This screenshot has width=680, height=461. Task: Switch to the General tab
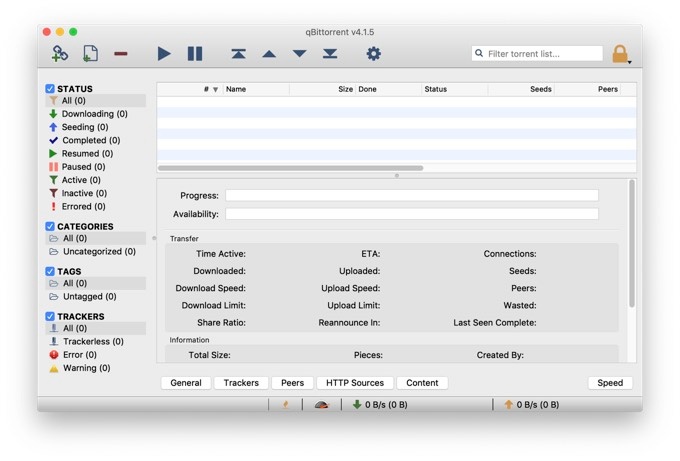pos(186,383)
